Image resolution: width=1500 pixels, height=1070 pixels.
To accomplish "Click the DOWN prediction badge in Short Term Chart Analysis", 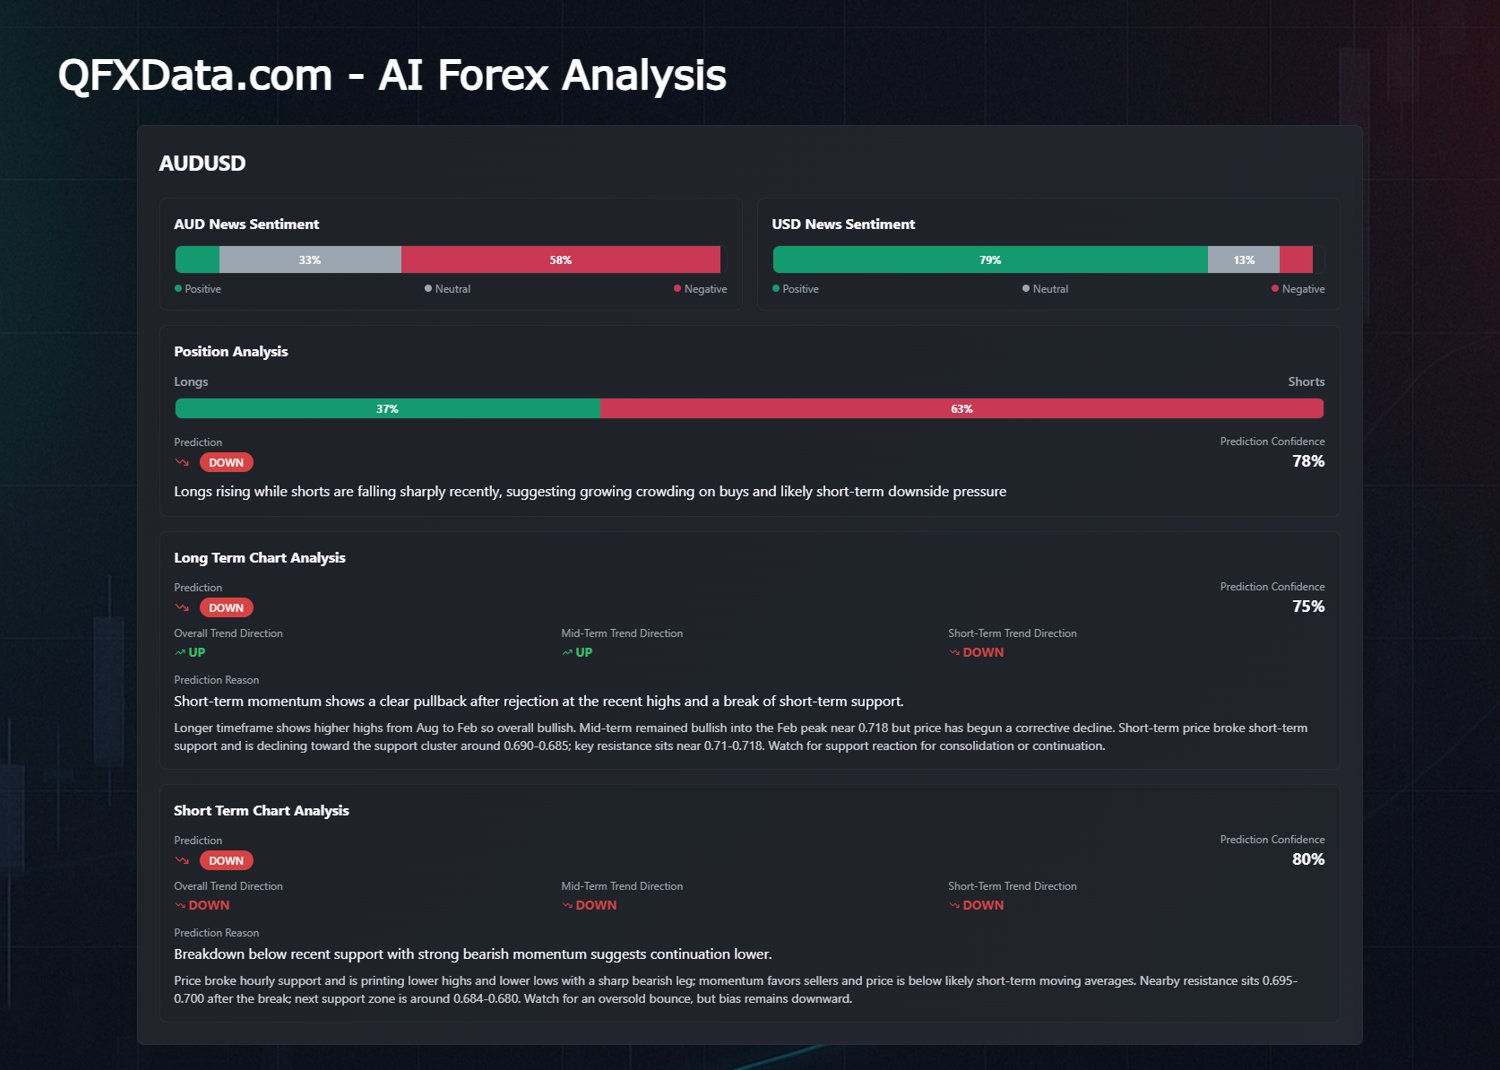I will tap(226, 860).
